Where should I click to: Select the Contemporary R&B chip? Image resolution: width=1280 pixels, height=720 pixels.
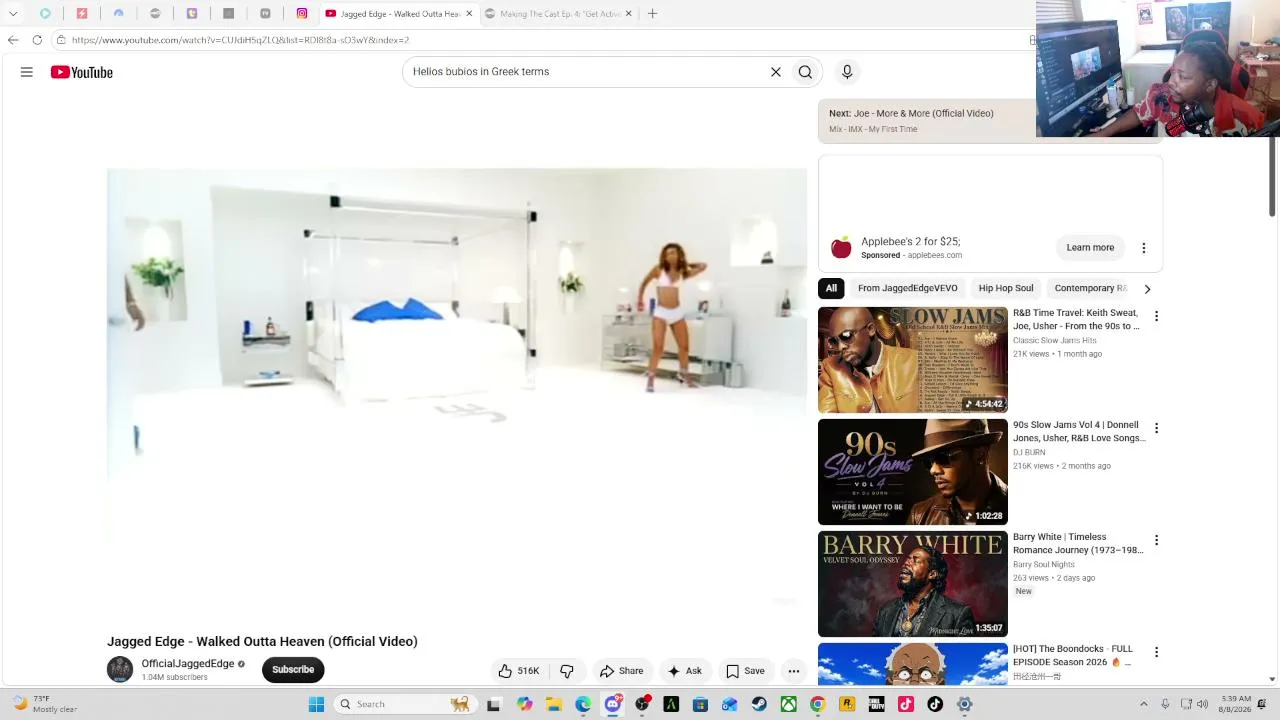1090,288
